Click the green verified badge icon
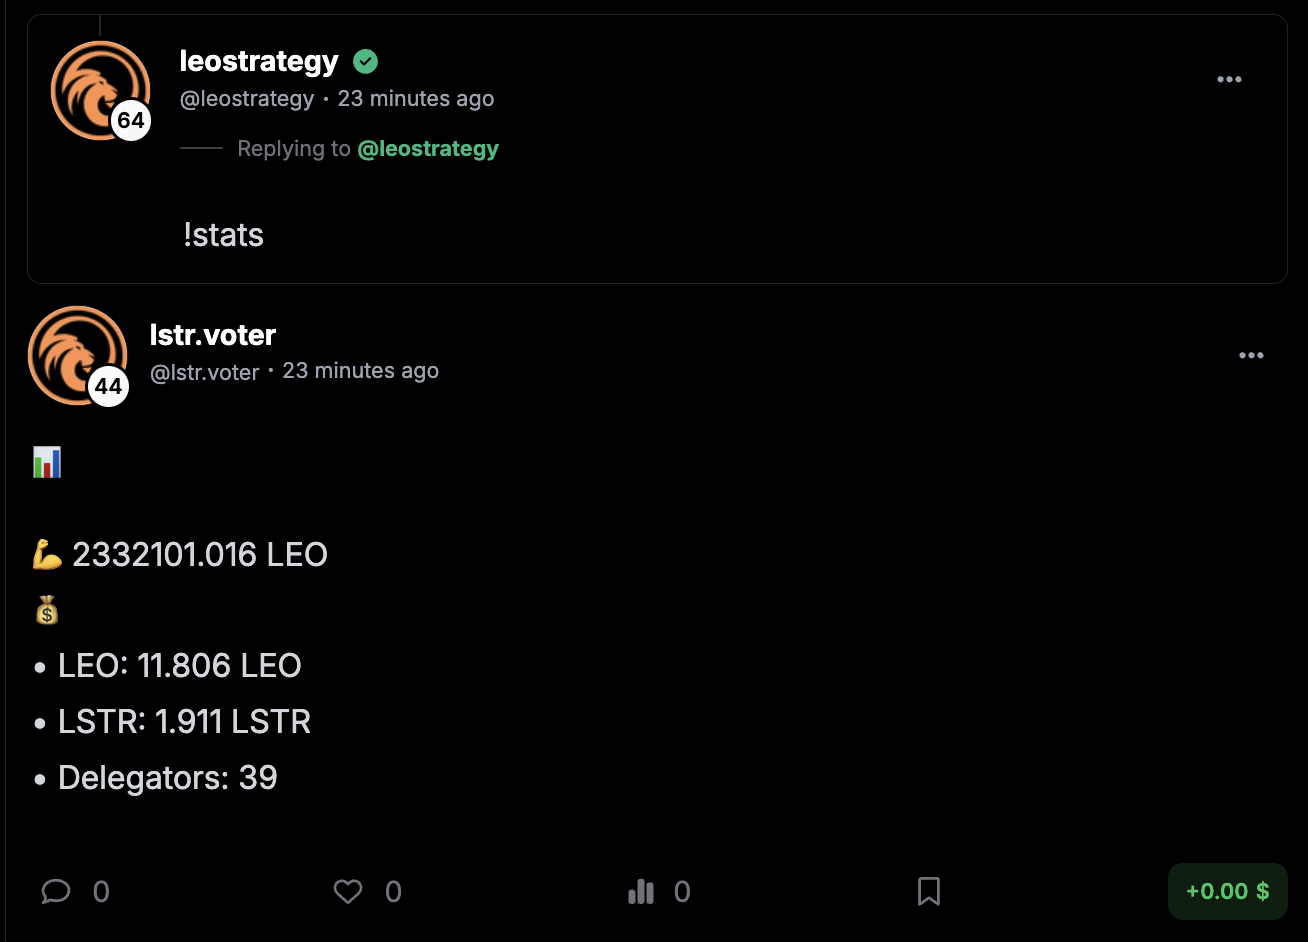Image resolution: width=1308 pixels, height=942 pixels. coord(366,62)
